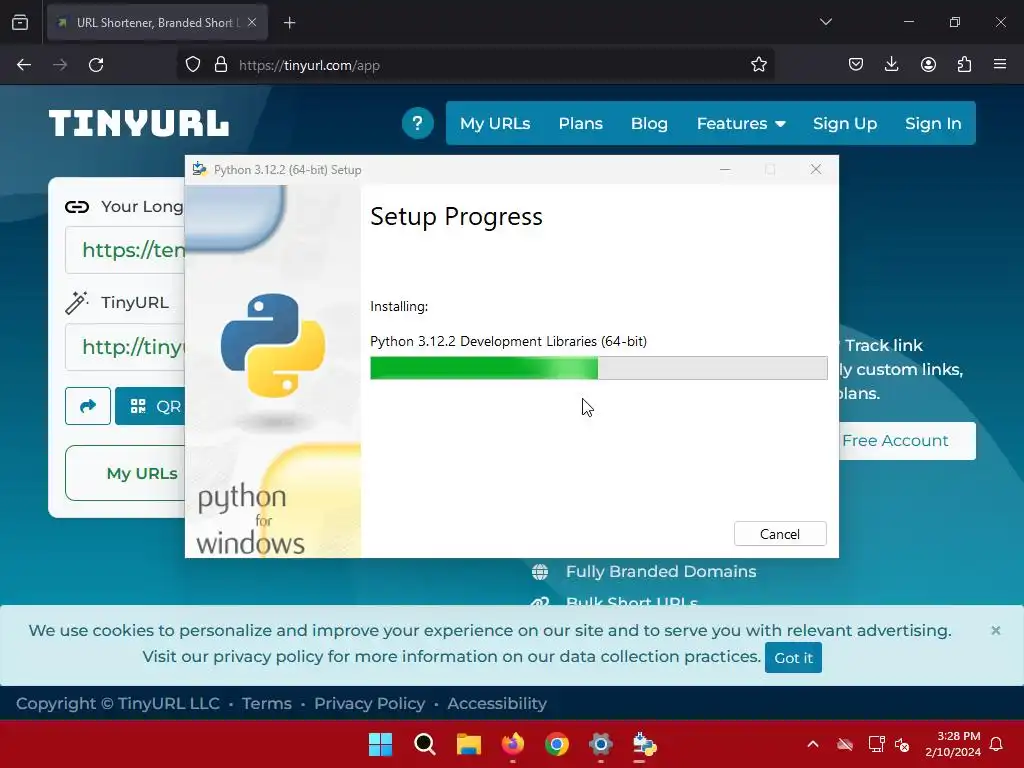Open Settings gear in taskbar
Screen dimensions: 1024x768
600,744
